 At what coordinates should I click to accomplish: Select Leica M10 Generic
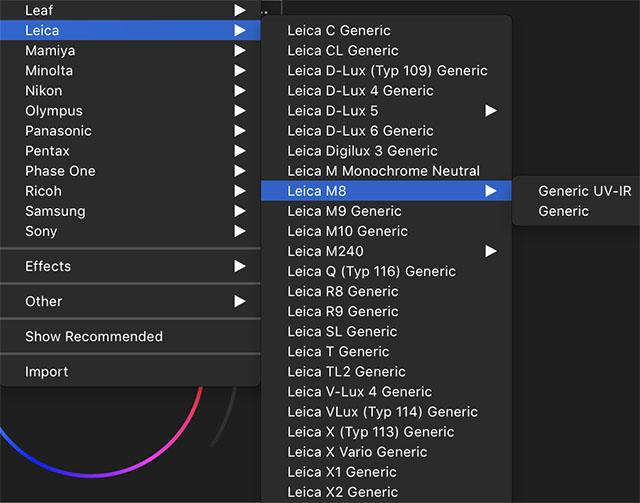click(x=386, y=231)
